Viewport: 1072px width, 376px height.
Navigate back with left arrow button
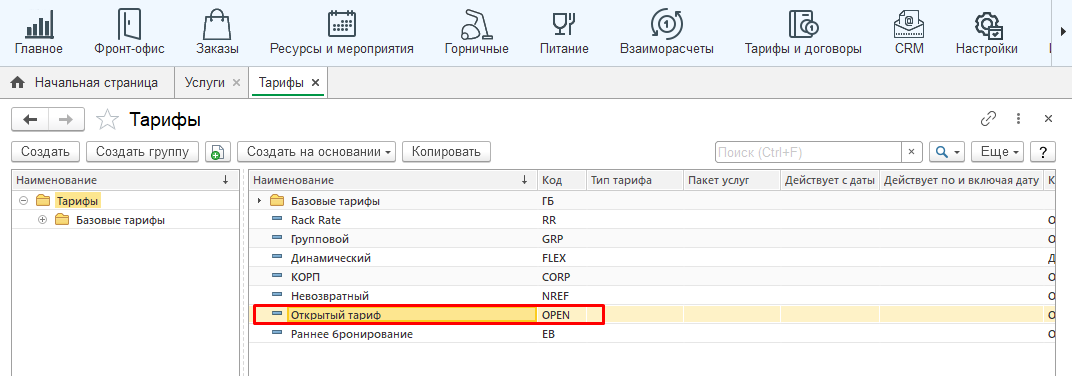pos(30,120)
